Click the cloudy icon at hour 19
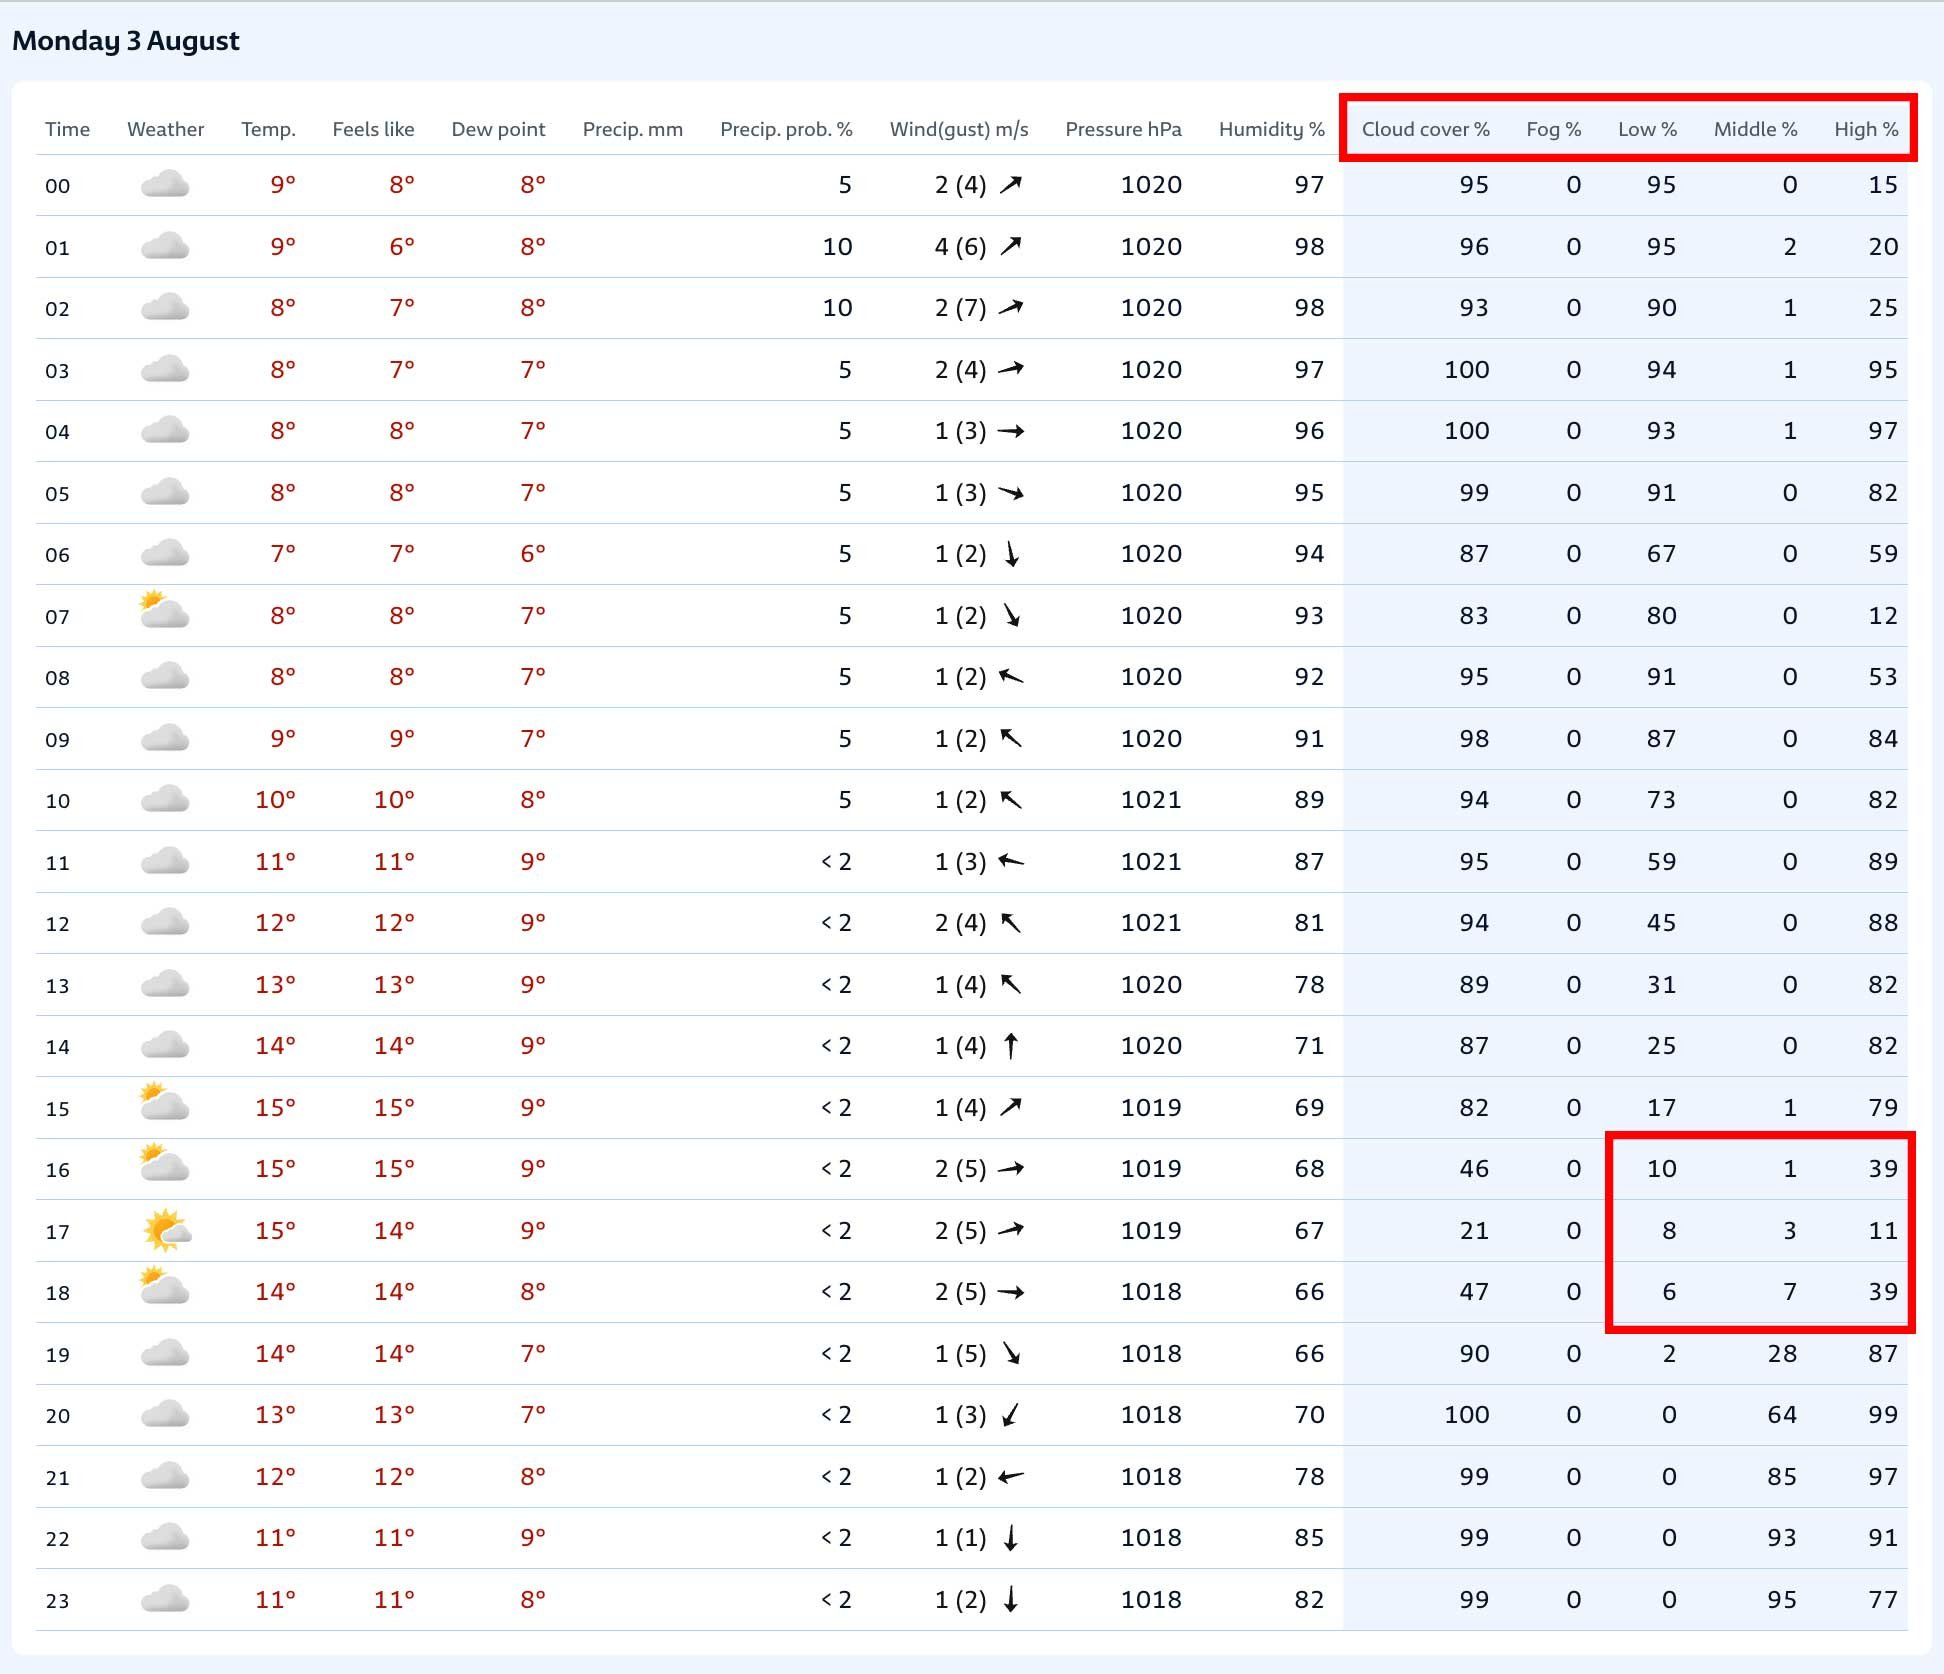 click(165, 1353)
